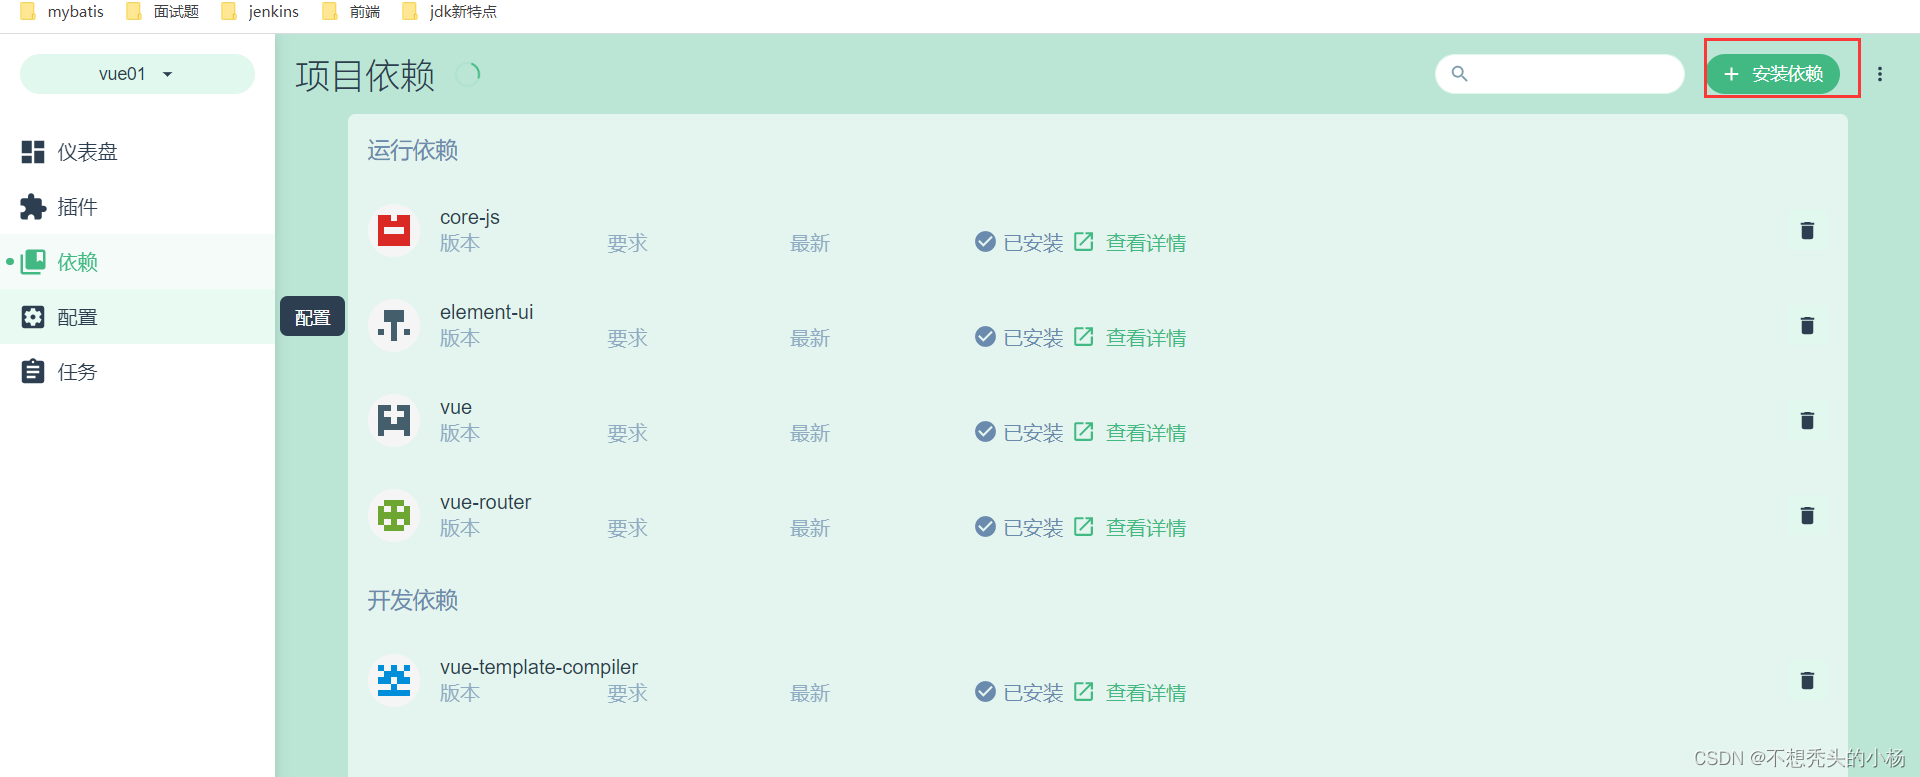Open 任务 tasks in sidebar
Image resolution: width=1920 pixels, height=777 pixels.
137,372
